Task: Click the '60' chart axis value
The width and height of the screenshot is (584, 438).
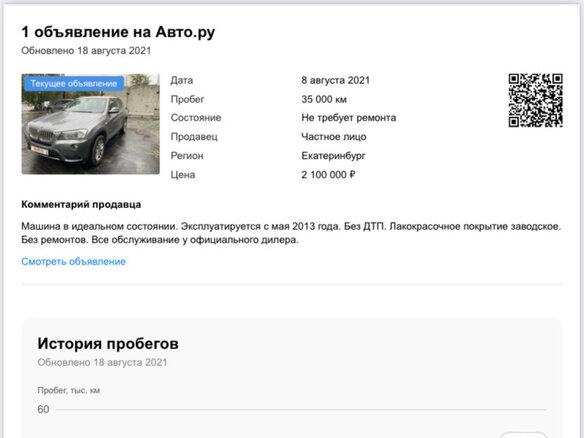Action: point(43,409)
